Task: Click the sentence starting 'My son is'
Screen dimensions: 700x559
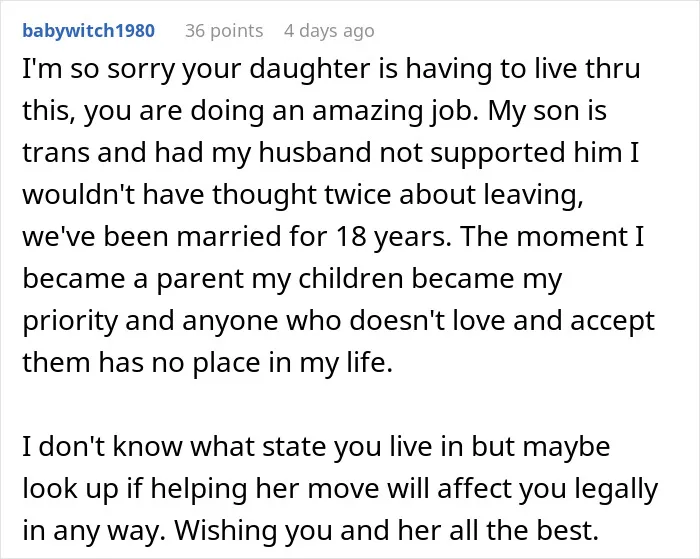Action: click(547, 111)
